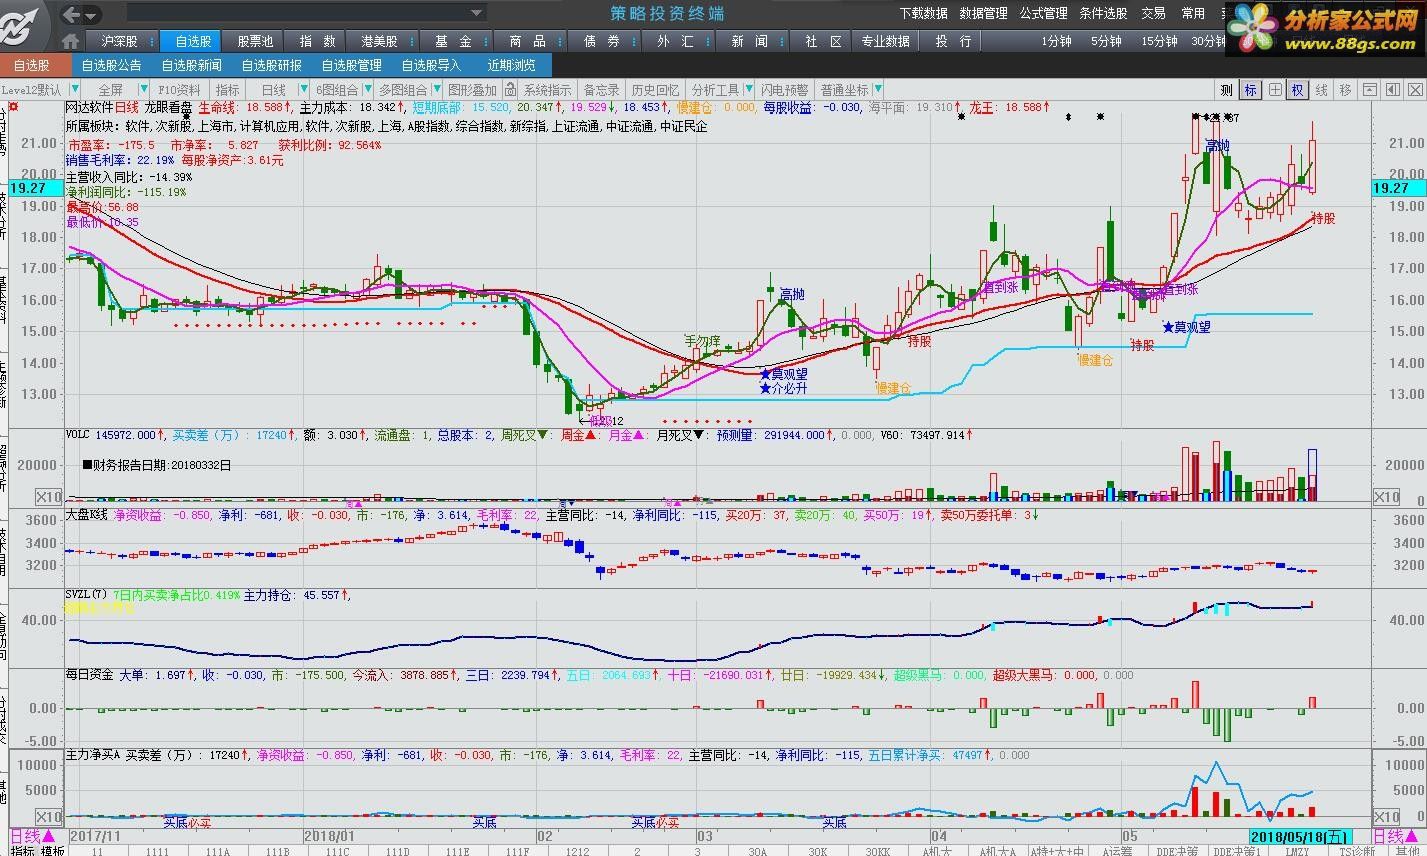This screenshot has width=1427, height=856.
Task: Open 自选股管理 sub-tab
Action: tap(351, 65)
